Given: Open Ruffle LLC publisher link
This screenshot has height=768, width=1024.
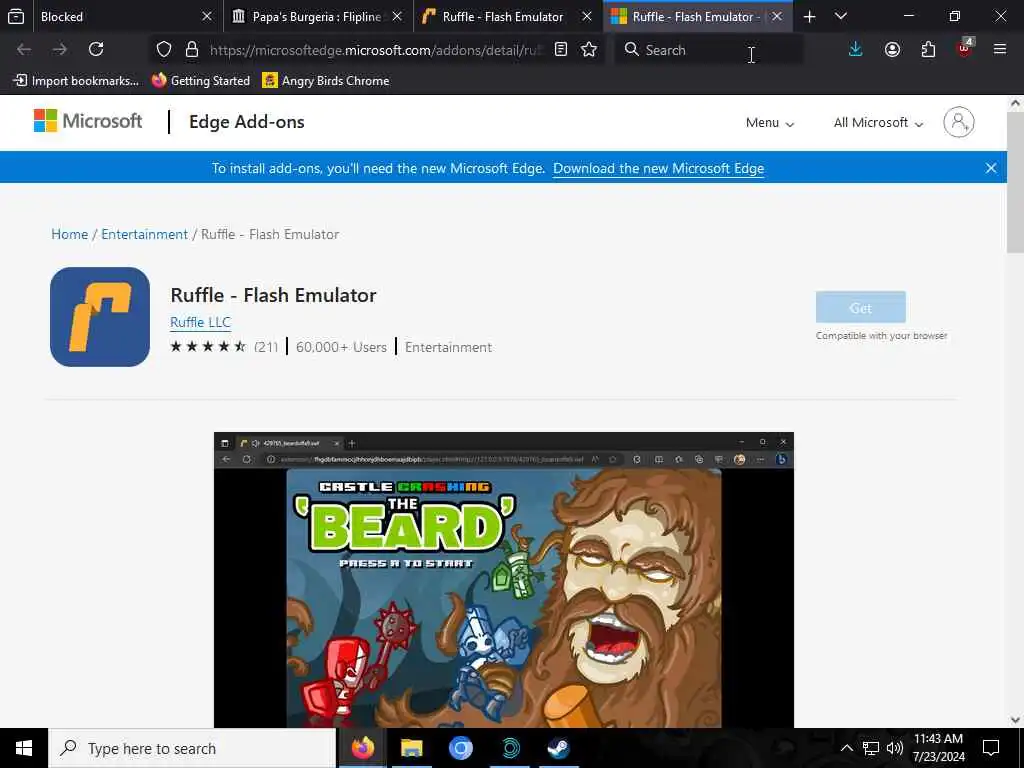Looking at the screenshot, I should click(200, 322).
